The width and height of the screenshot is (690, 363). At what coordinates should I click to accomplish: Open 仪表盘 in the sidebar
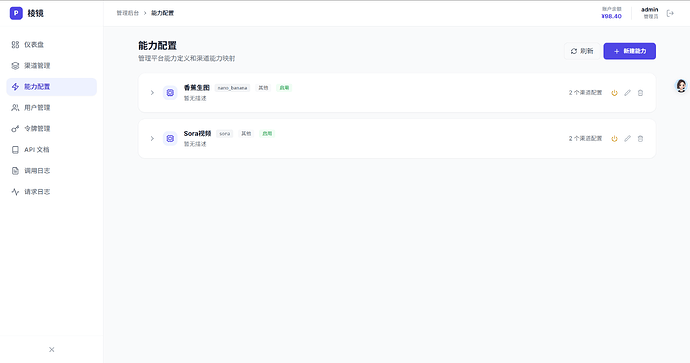(x=51, y=44)
